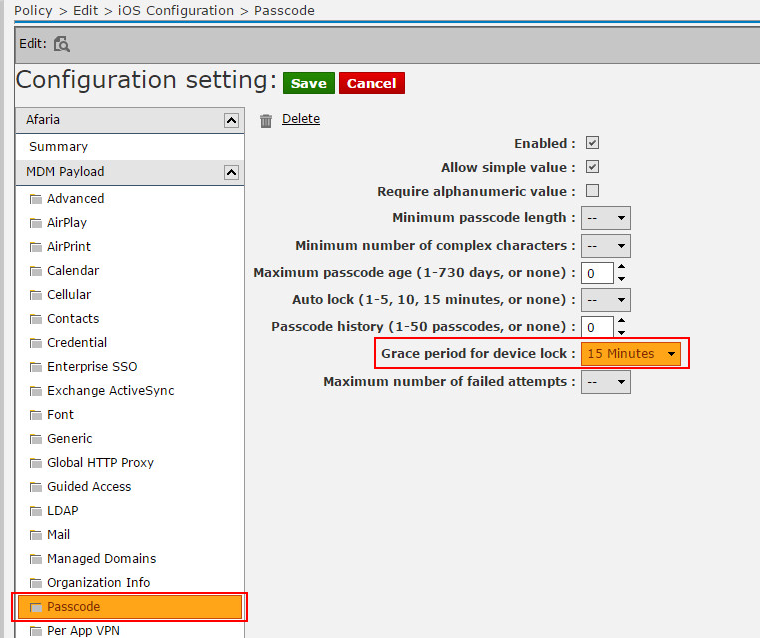This screenshot has height=638, width=760.
Task: Click the Per App VPN folder icon
Action: pyautogui.click(x=35, y=631)
